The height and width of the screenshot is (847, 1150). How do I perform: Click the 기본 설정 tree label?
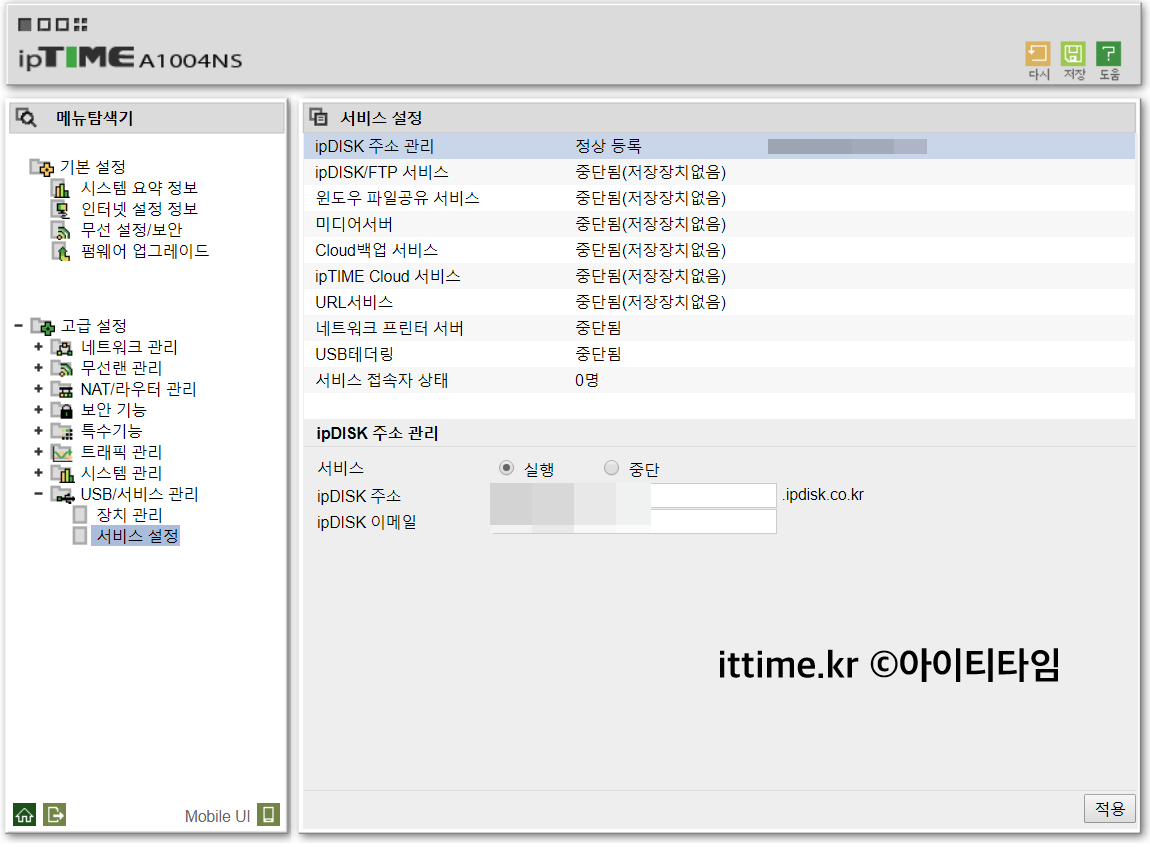point(92,168)
